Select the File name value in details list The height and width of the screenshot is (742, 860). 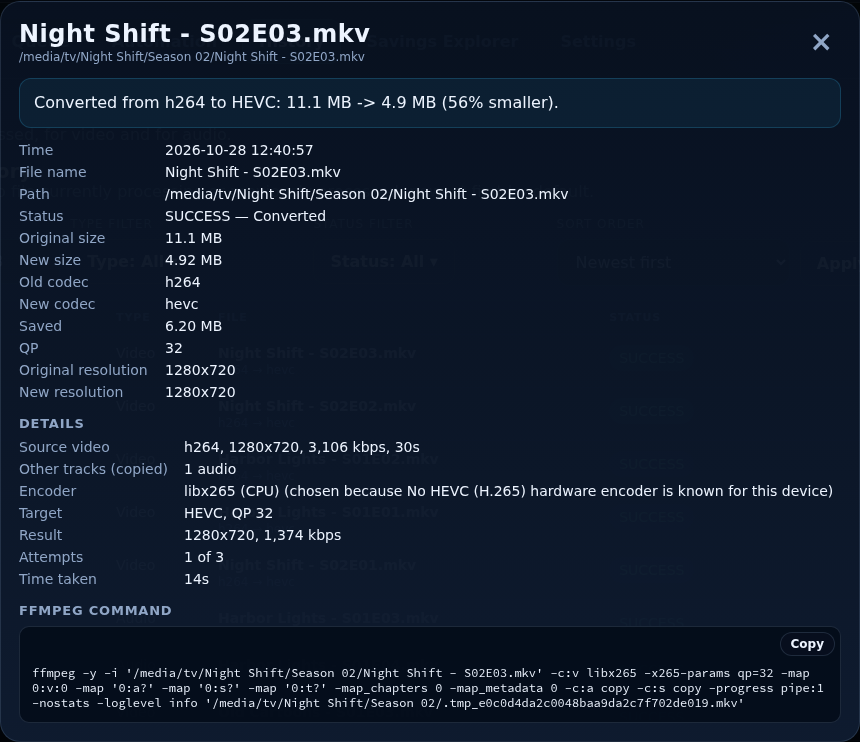click(x=253, y=172)
